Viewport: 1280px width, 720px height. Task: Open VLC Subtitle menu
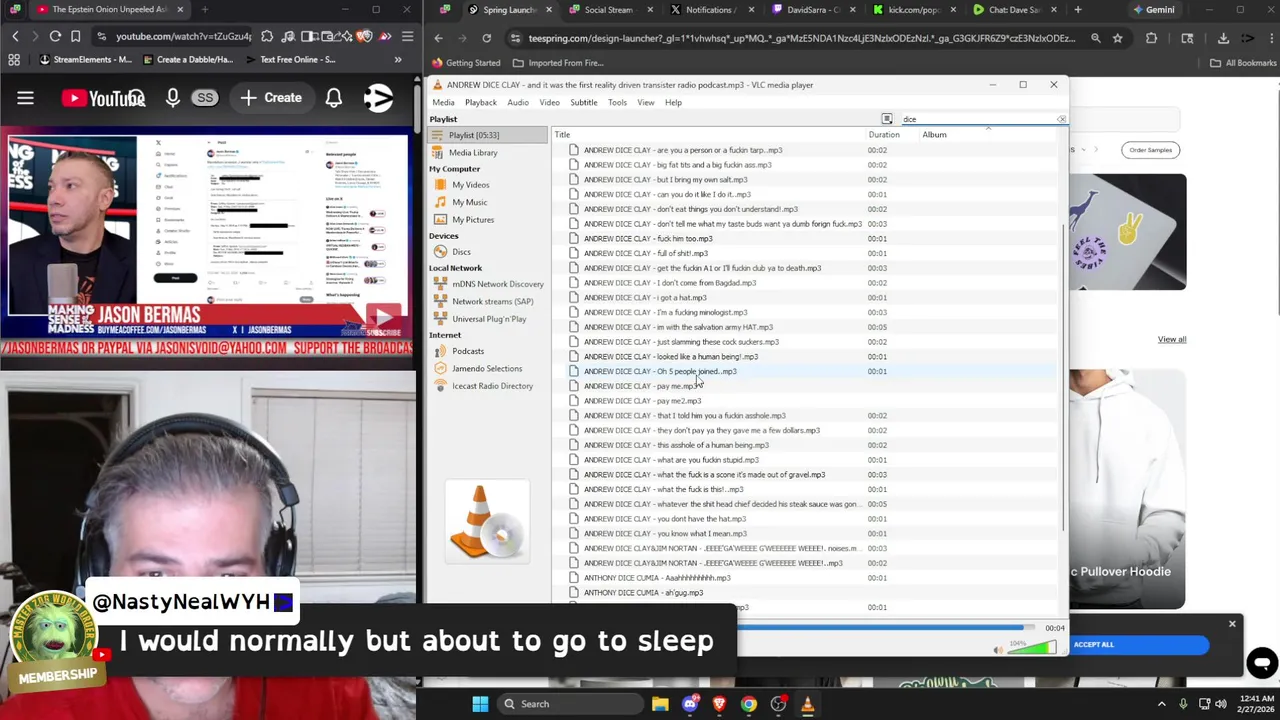[x=584, y=102]
